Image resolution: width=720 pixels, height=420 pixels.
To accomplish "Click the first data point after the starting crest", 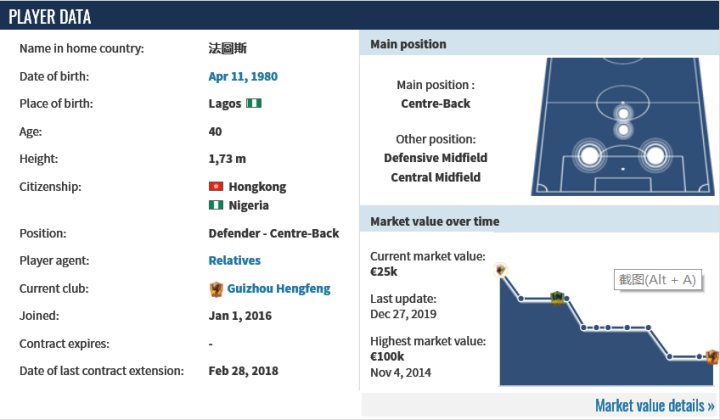I will [x=521, y=297].
